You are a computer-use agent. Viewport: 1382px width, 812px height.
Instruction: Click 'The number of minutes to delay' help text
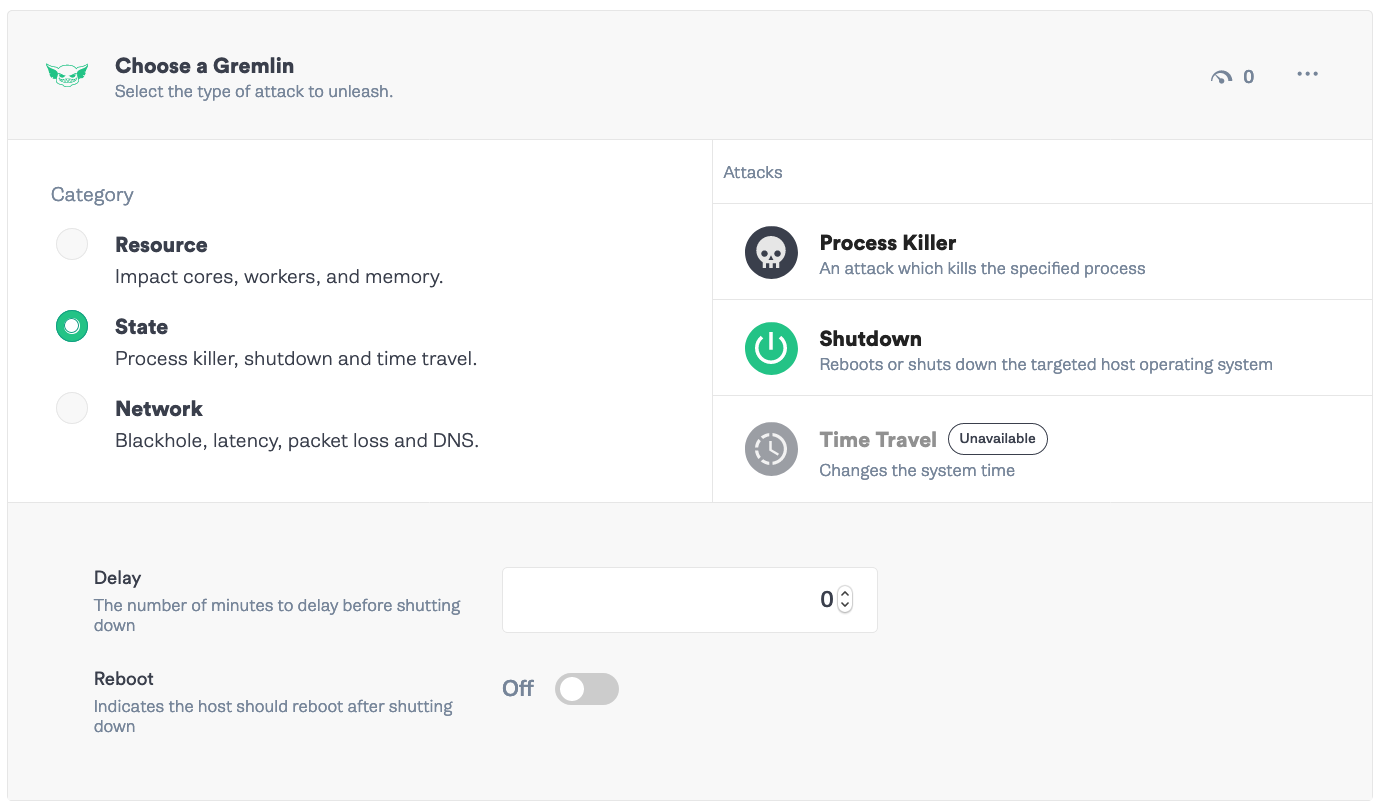[x=277, y=615]
